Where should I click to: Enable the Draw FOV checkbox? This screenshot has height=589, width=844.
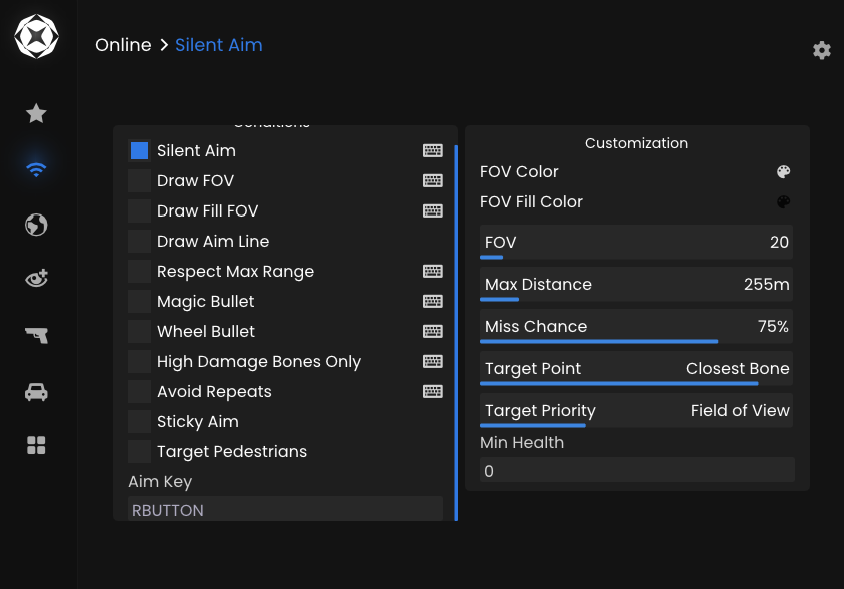[x=139, y=180]
